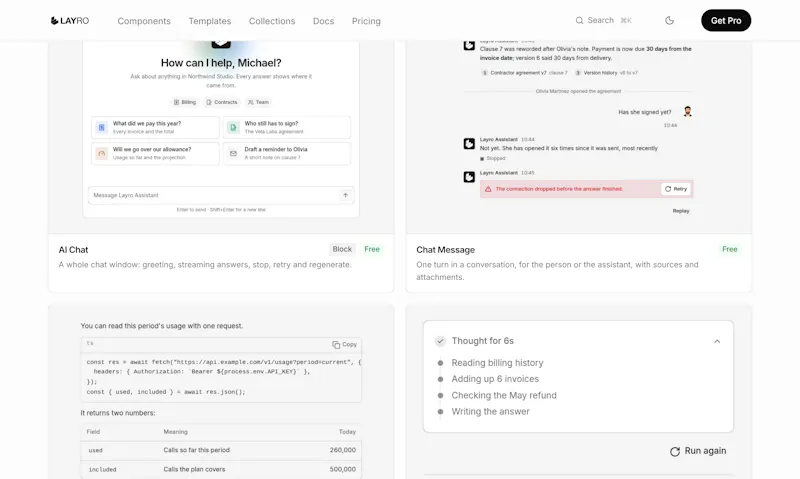Click the 'Today' column header

347,432
